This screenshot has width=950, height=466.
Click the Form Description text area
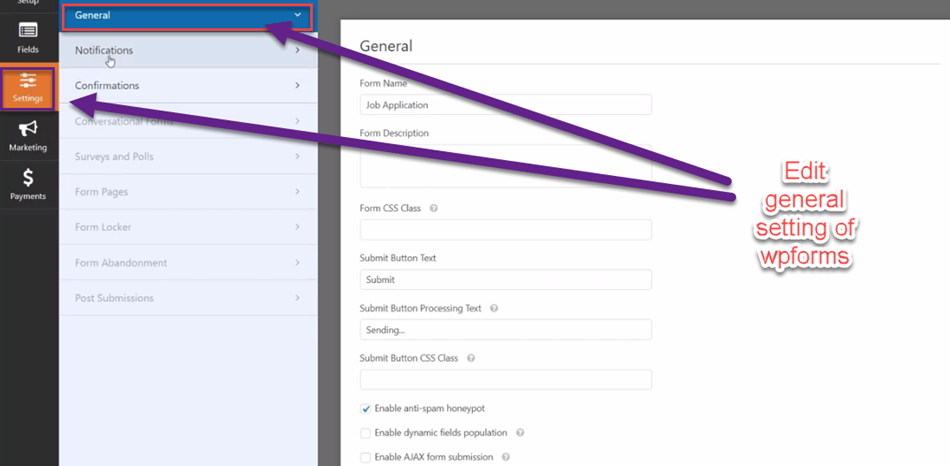pos(506,165)
